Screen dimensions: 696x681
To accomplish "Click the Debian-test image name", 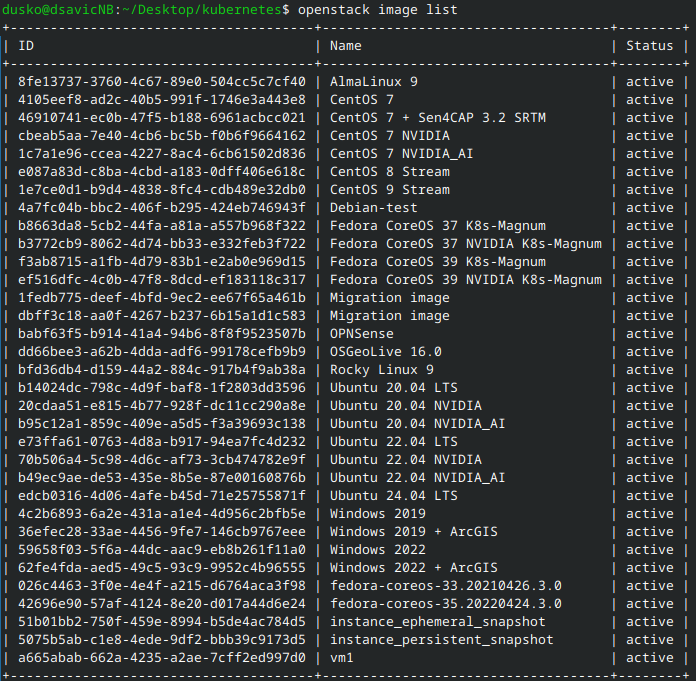I will pyautogui.click(x=374, y=208).
